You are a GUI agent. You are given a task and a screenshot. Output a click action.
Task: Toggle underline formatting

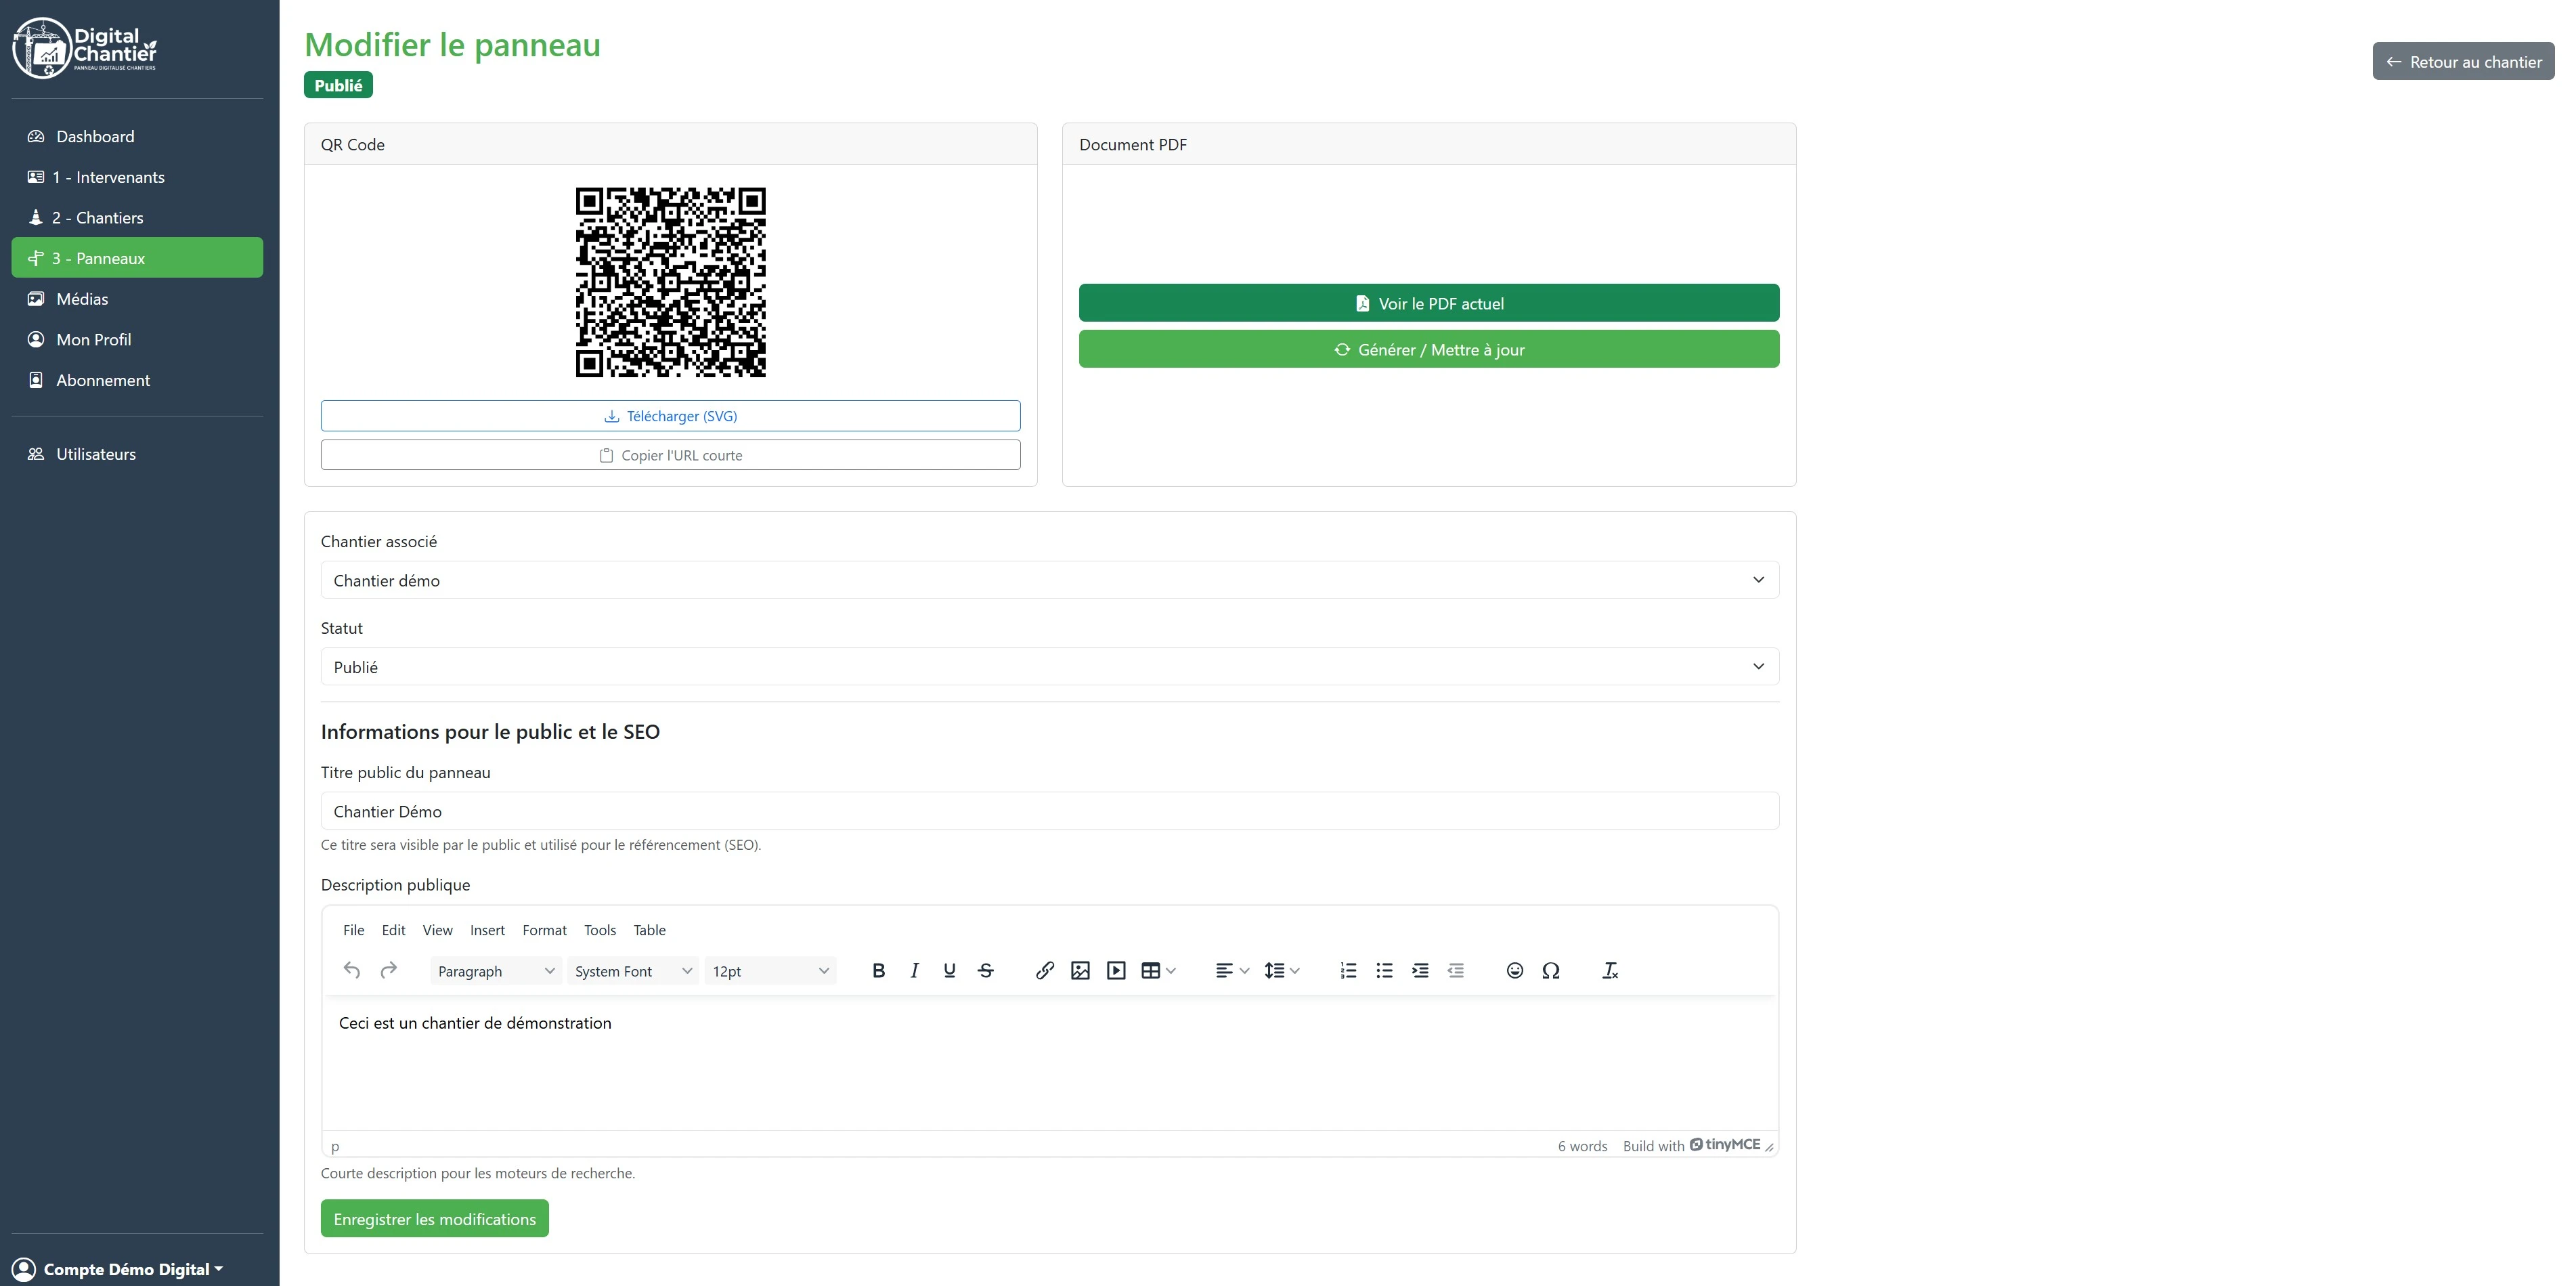pos(949,970)
